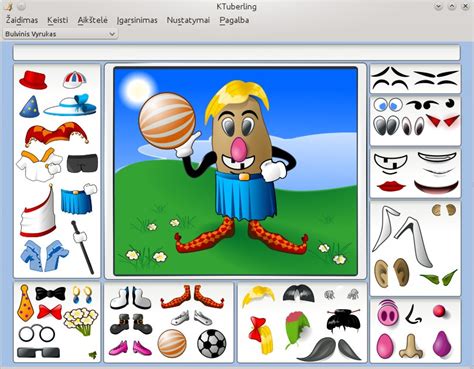This screenshot has height=369, width=474.
Task: Select the dark sunglasses
Action: pyautogui.click(x=38, y=353)
